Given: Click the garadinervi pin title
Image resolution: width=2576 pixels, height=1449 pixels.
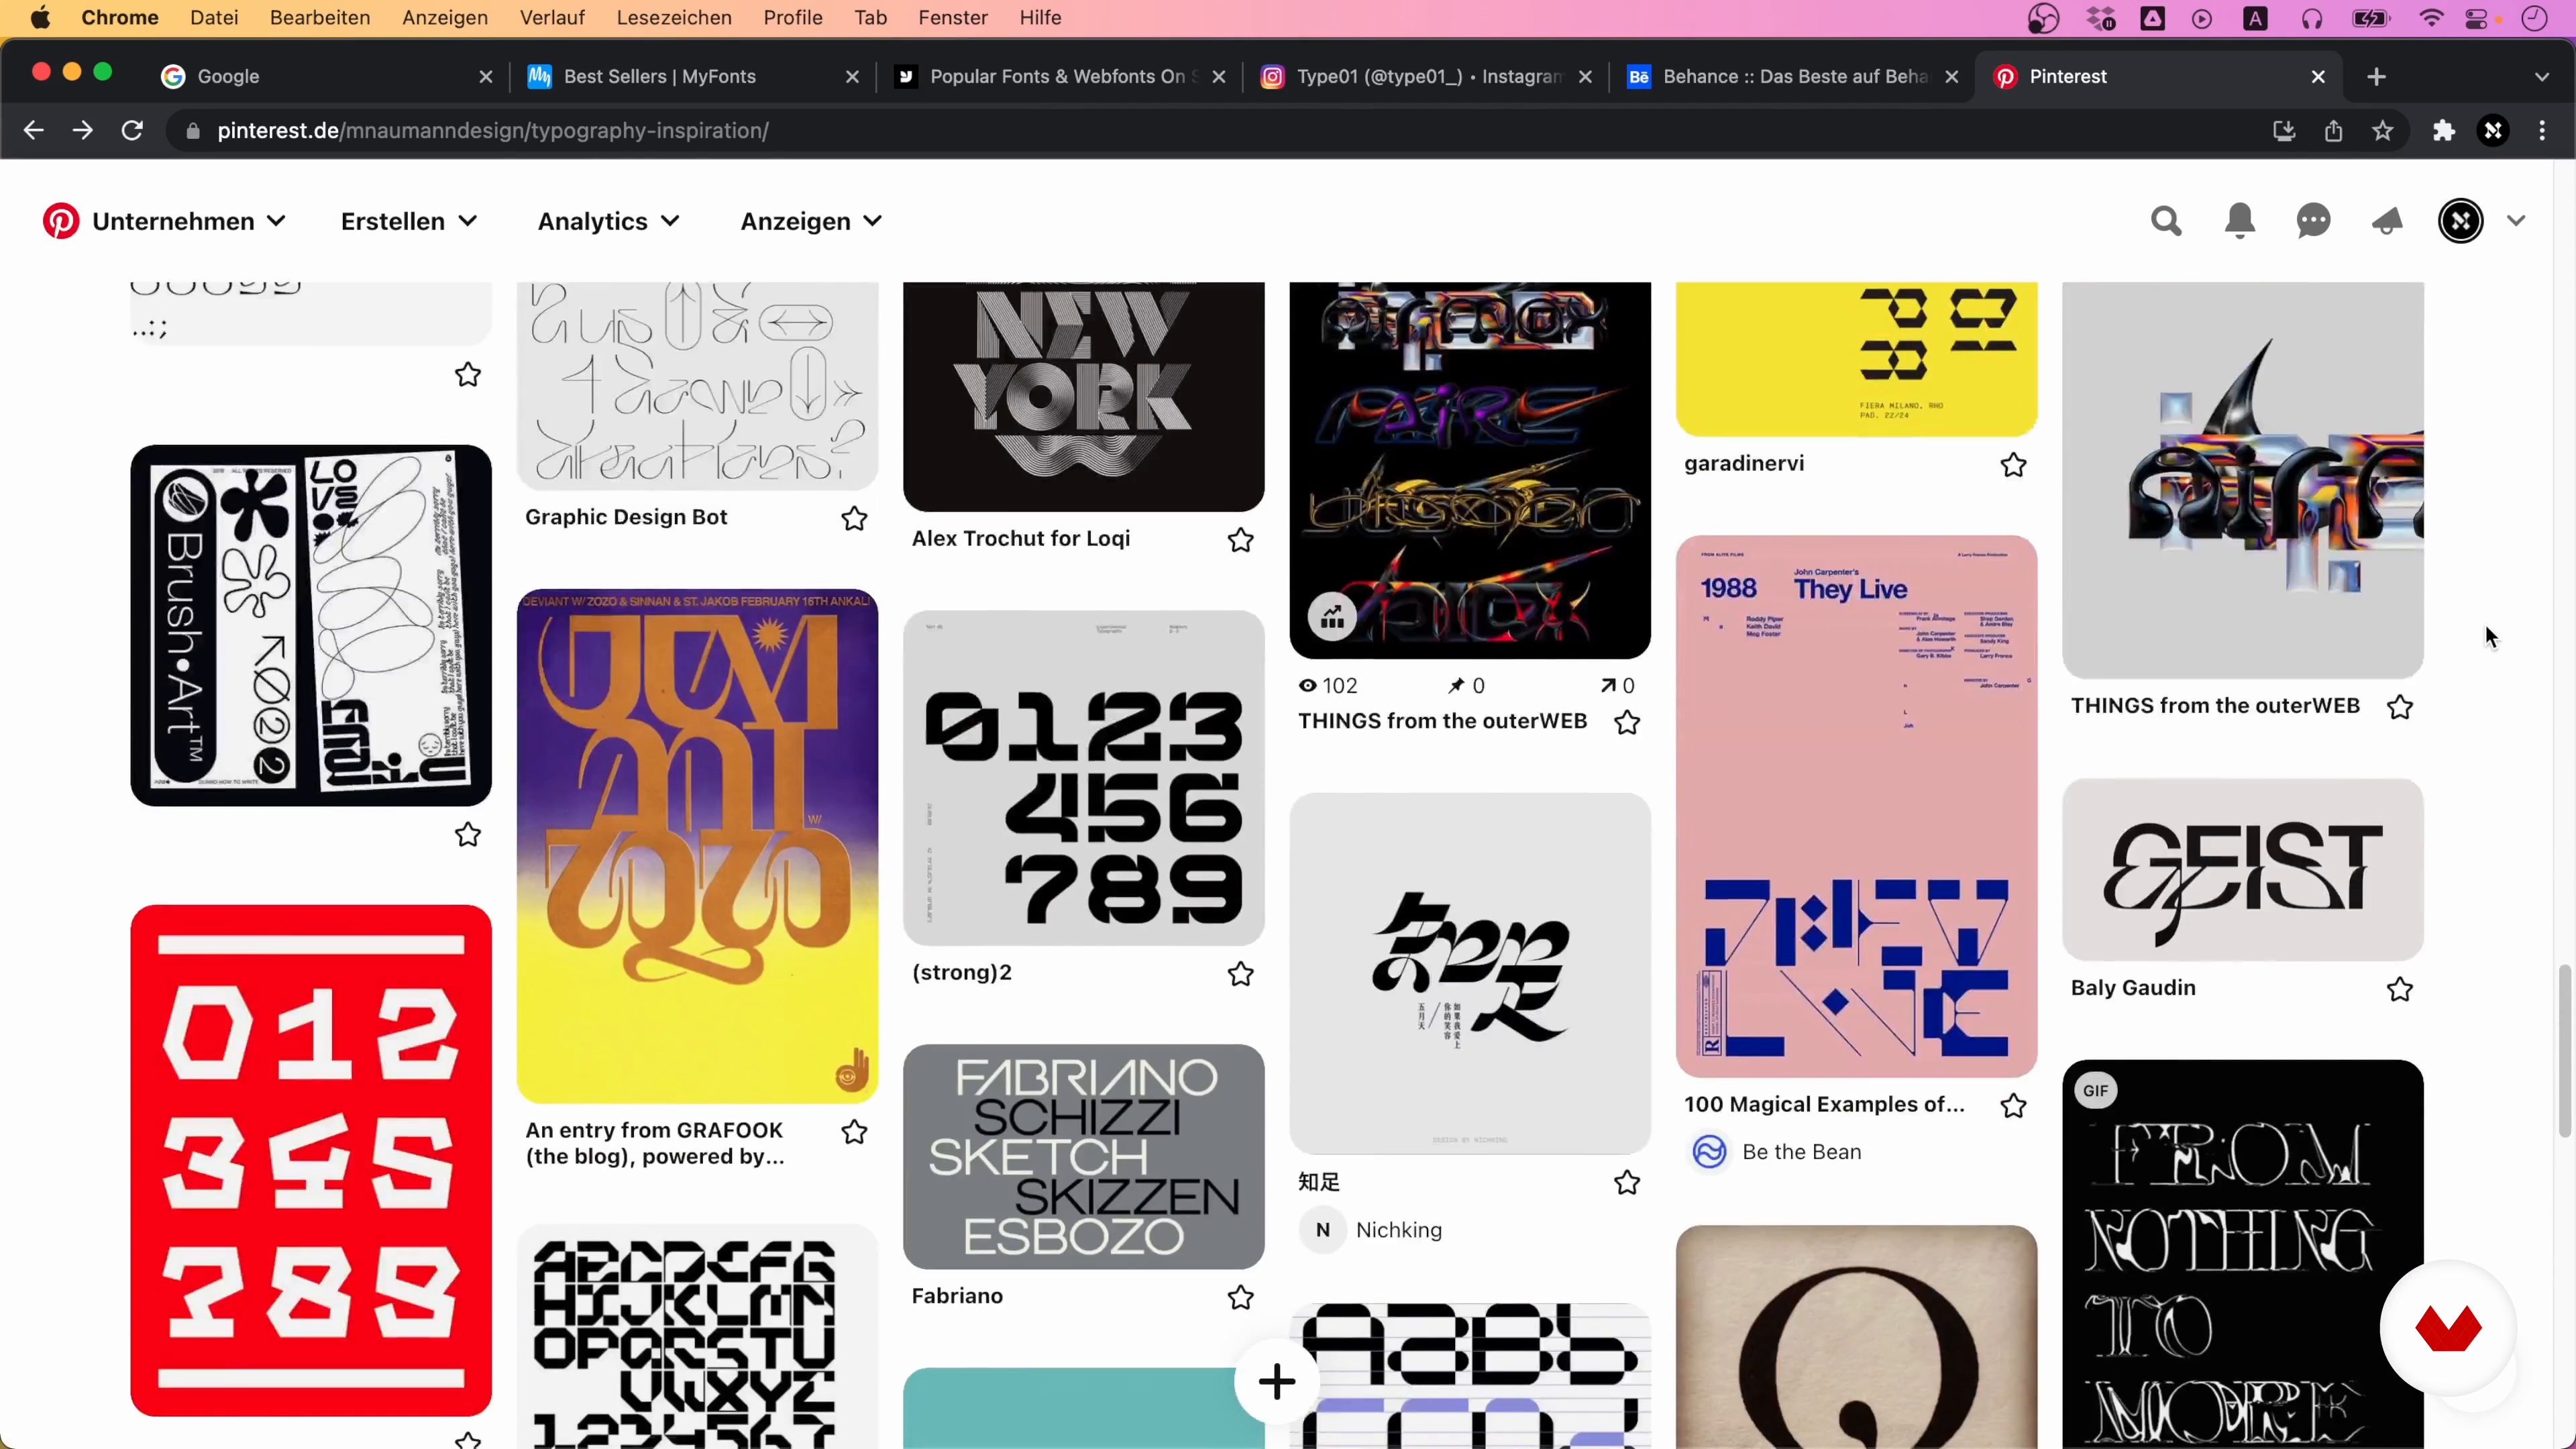Looking at the screenshot, I should coord(1744,463).
